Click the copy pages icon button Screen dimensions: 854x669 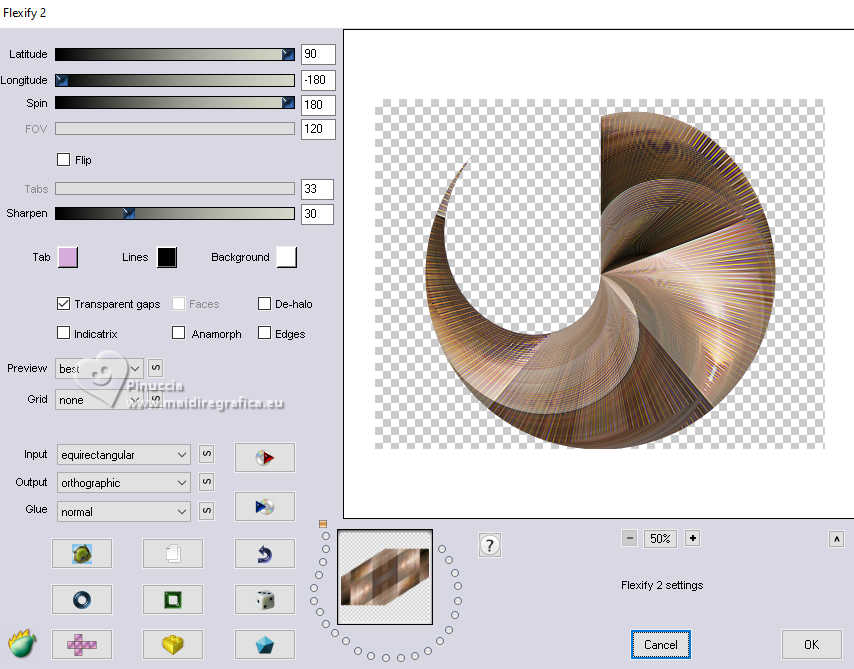point(173,554)
